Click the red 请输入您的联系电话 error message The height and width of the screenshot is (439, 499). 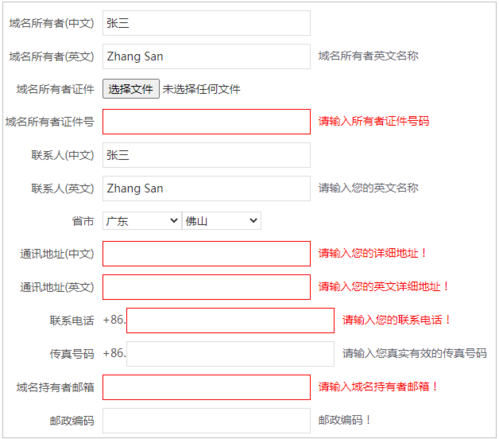coord(397,320)
